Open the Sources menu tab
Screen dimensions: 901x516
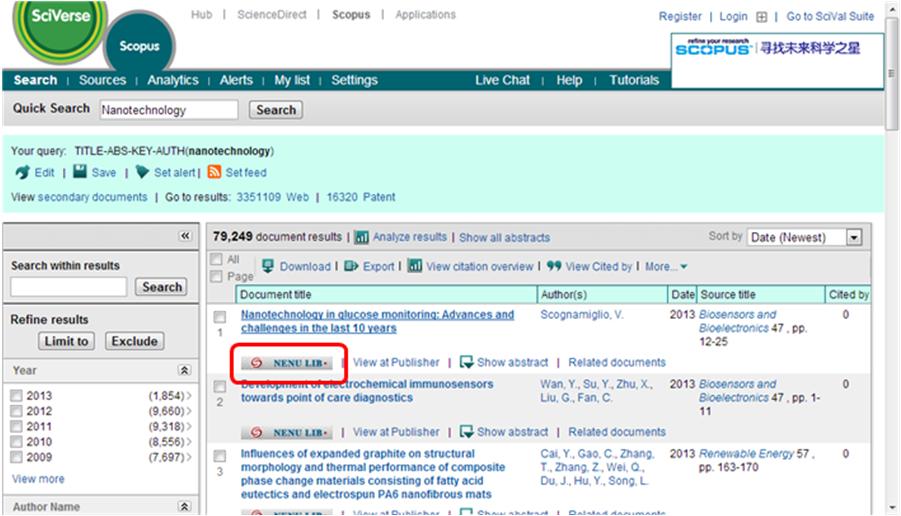pyautogui.click(x=103, y=80)
